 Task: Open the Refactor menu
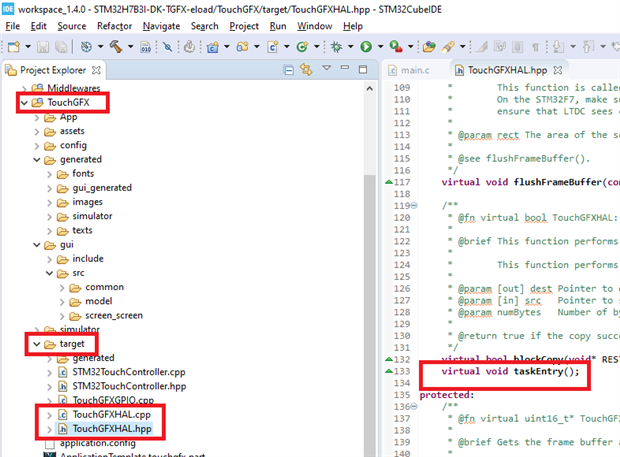click(114, 25)
